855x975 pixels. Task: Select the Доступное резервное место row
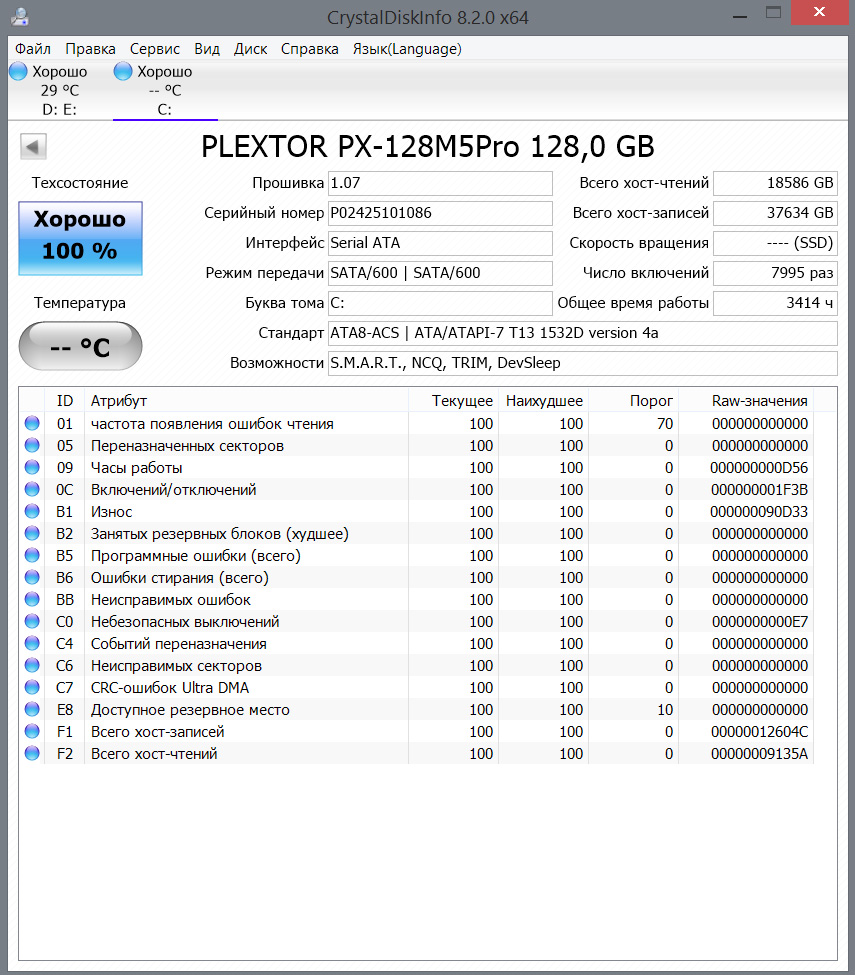pyautogui.click(x=416, y=709)
